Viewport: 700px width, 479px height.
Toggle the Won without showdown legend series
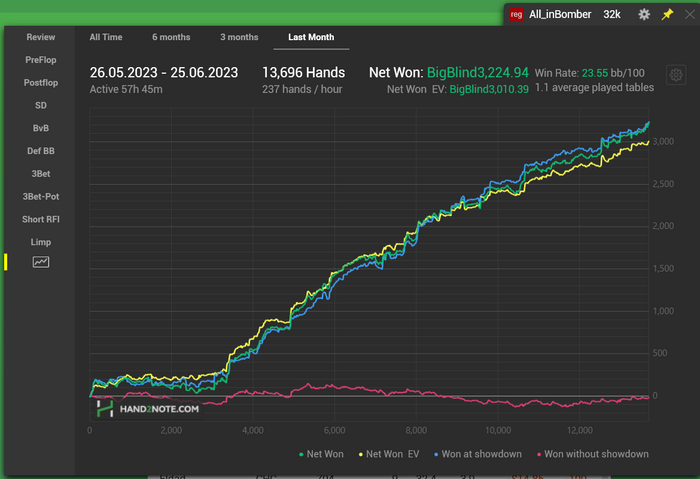coord(593,454)
